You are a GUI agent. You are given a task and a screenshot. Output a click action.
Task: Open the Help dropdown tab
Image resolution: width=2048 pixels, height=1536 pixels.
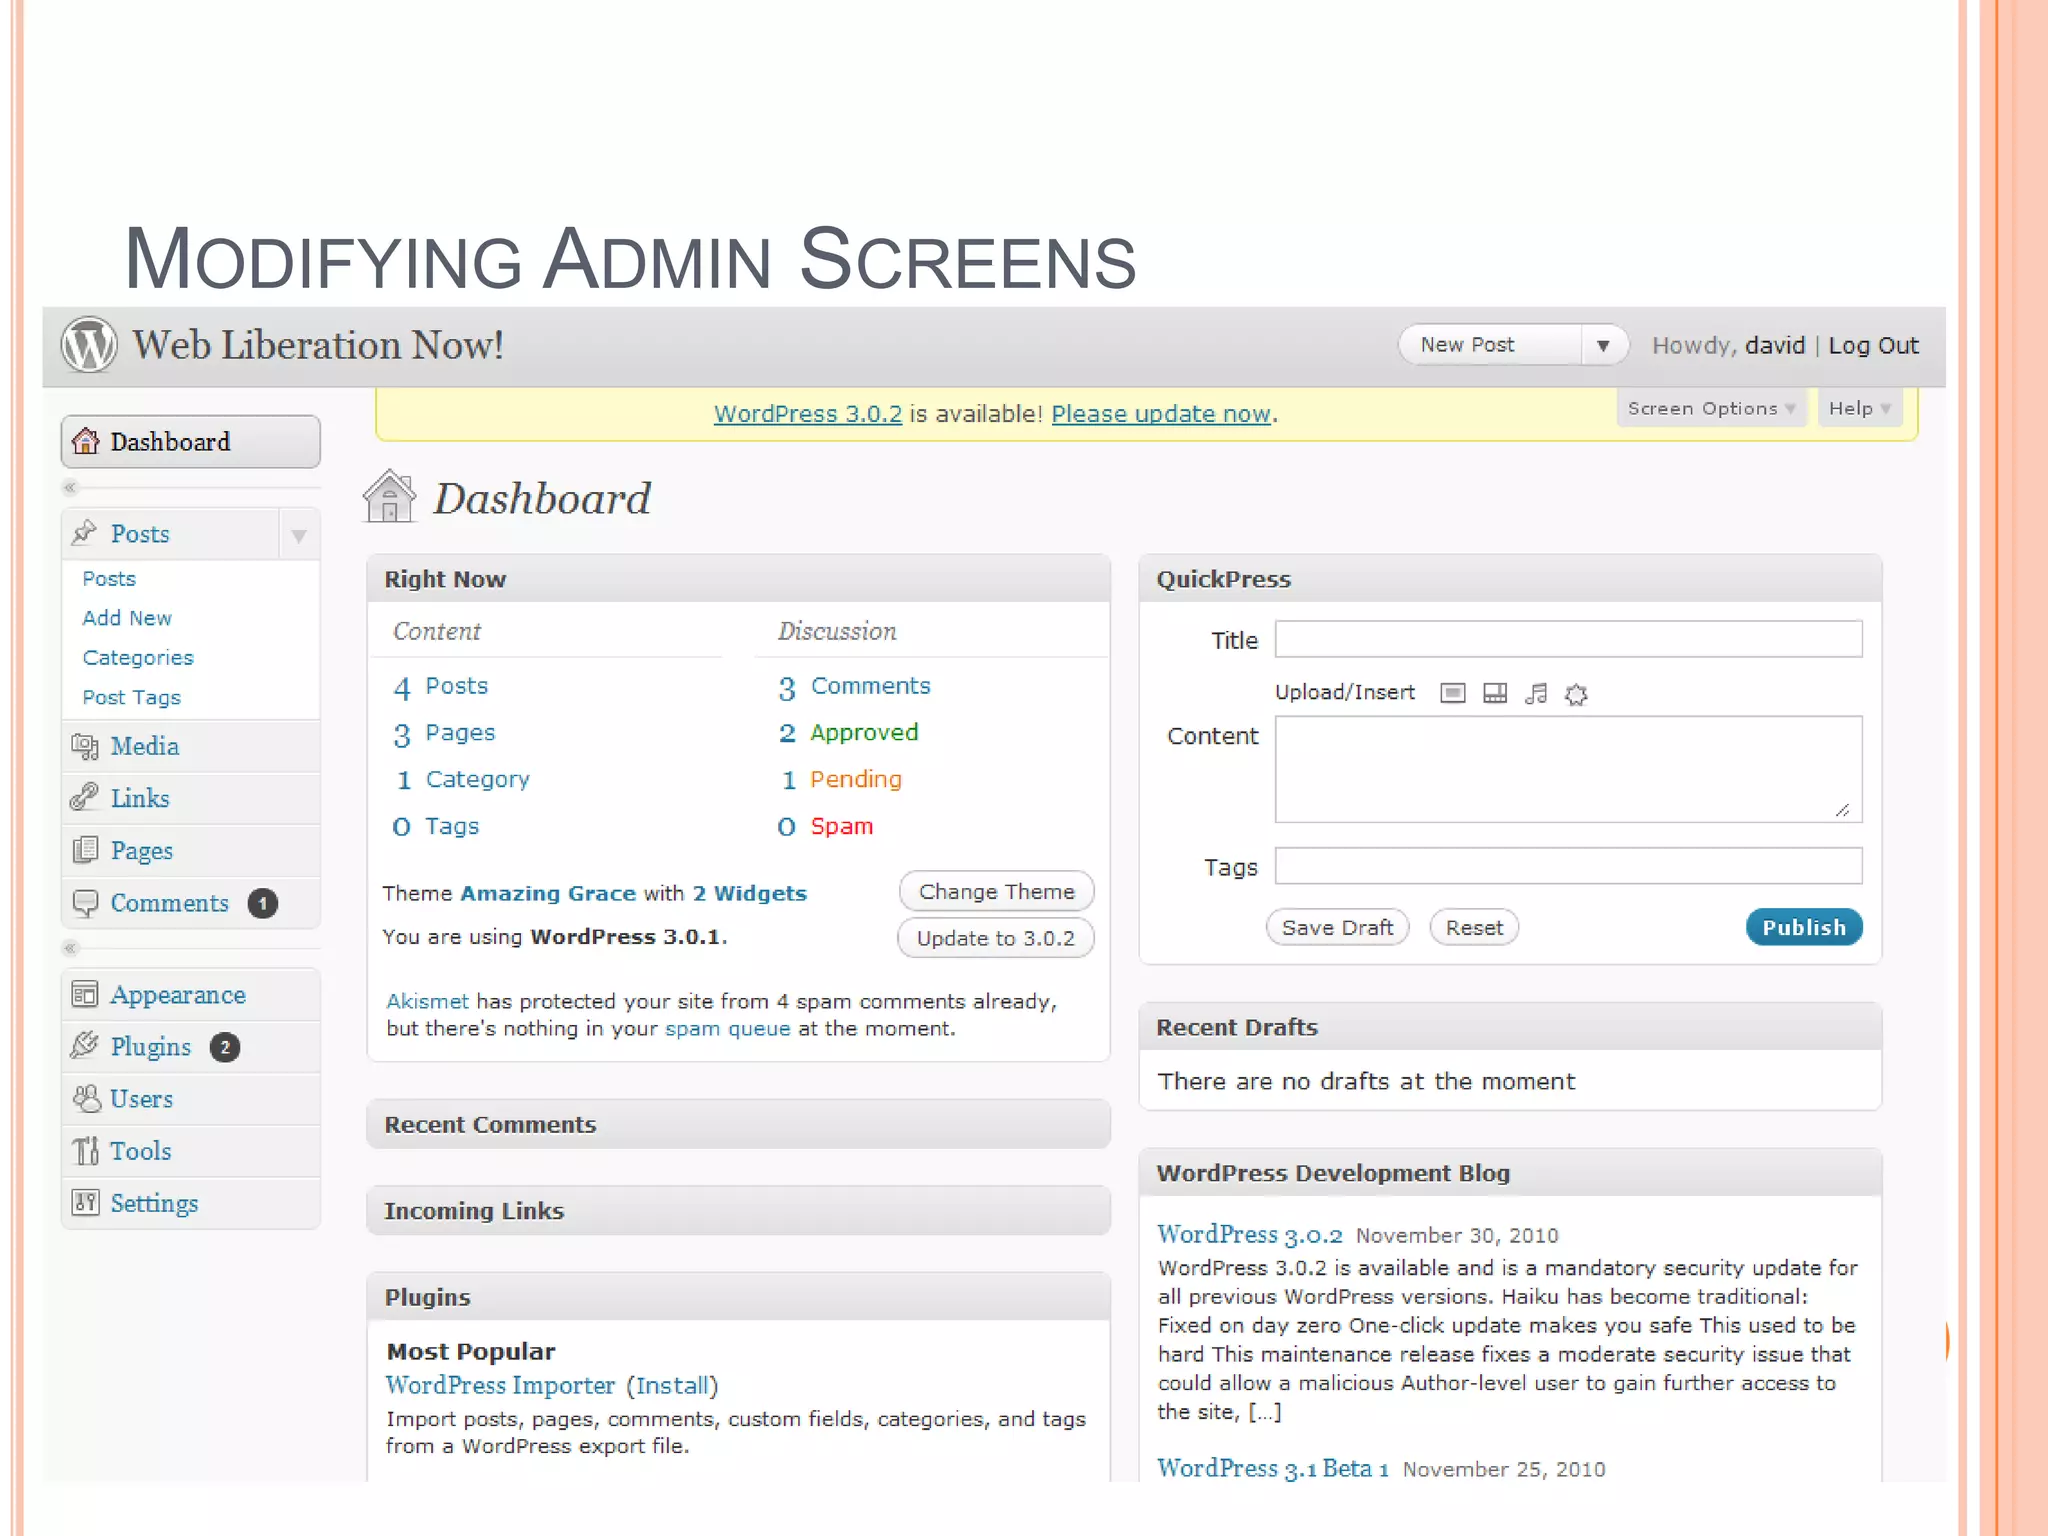[1860, 408]
